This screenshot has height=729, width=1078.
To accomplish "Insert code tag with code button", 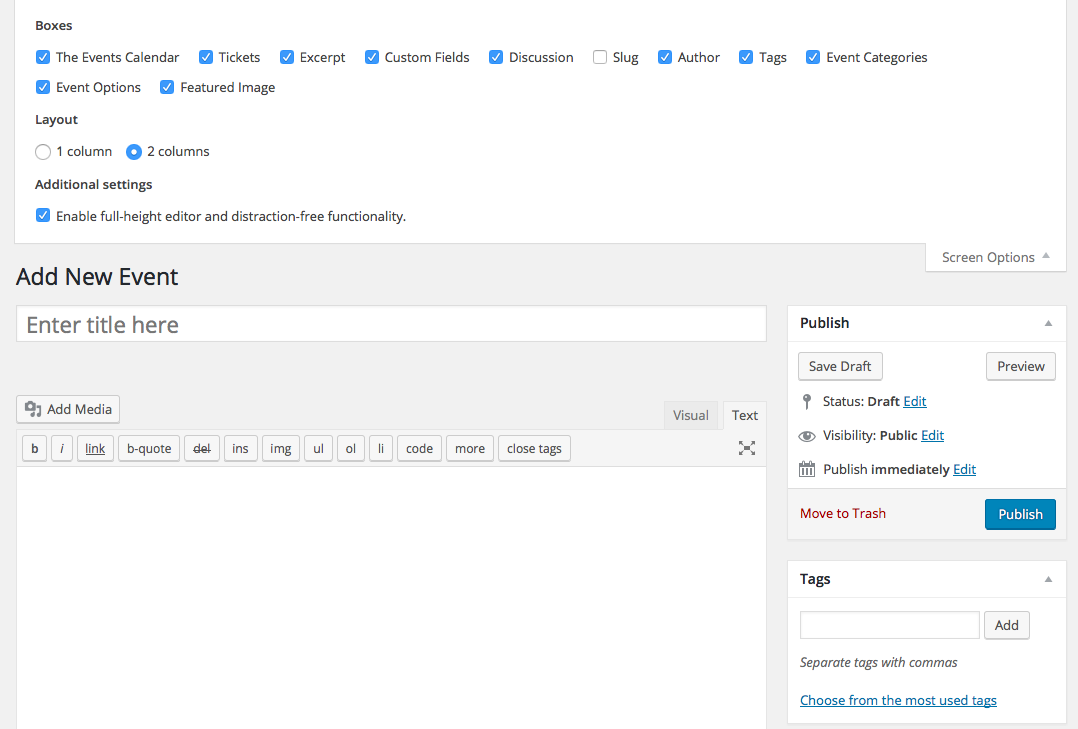I will 419,448.
